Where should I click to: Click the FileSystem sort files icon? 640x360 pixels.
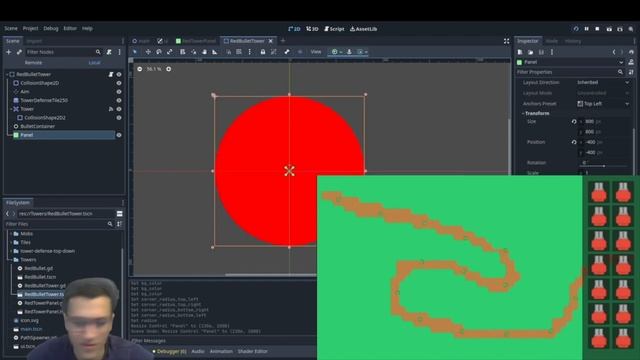coord(119,224)
